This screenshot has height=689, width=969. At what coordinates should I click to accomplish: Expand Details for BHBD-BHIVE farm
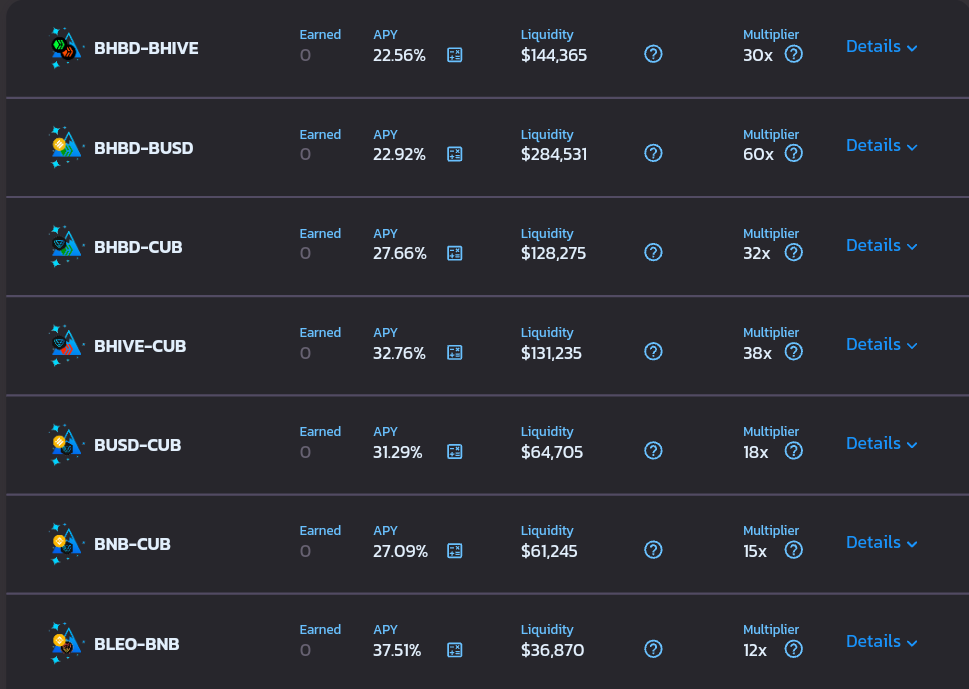(x=881, y=46)
